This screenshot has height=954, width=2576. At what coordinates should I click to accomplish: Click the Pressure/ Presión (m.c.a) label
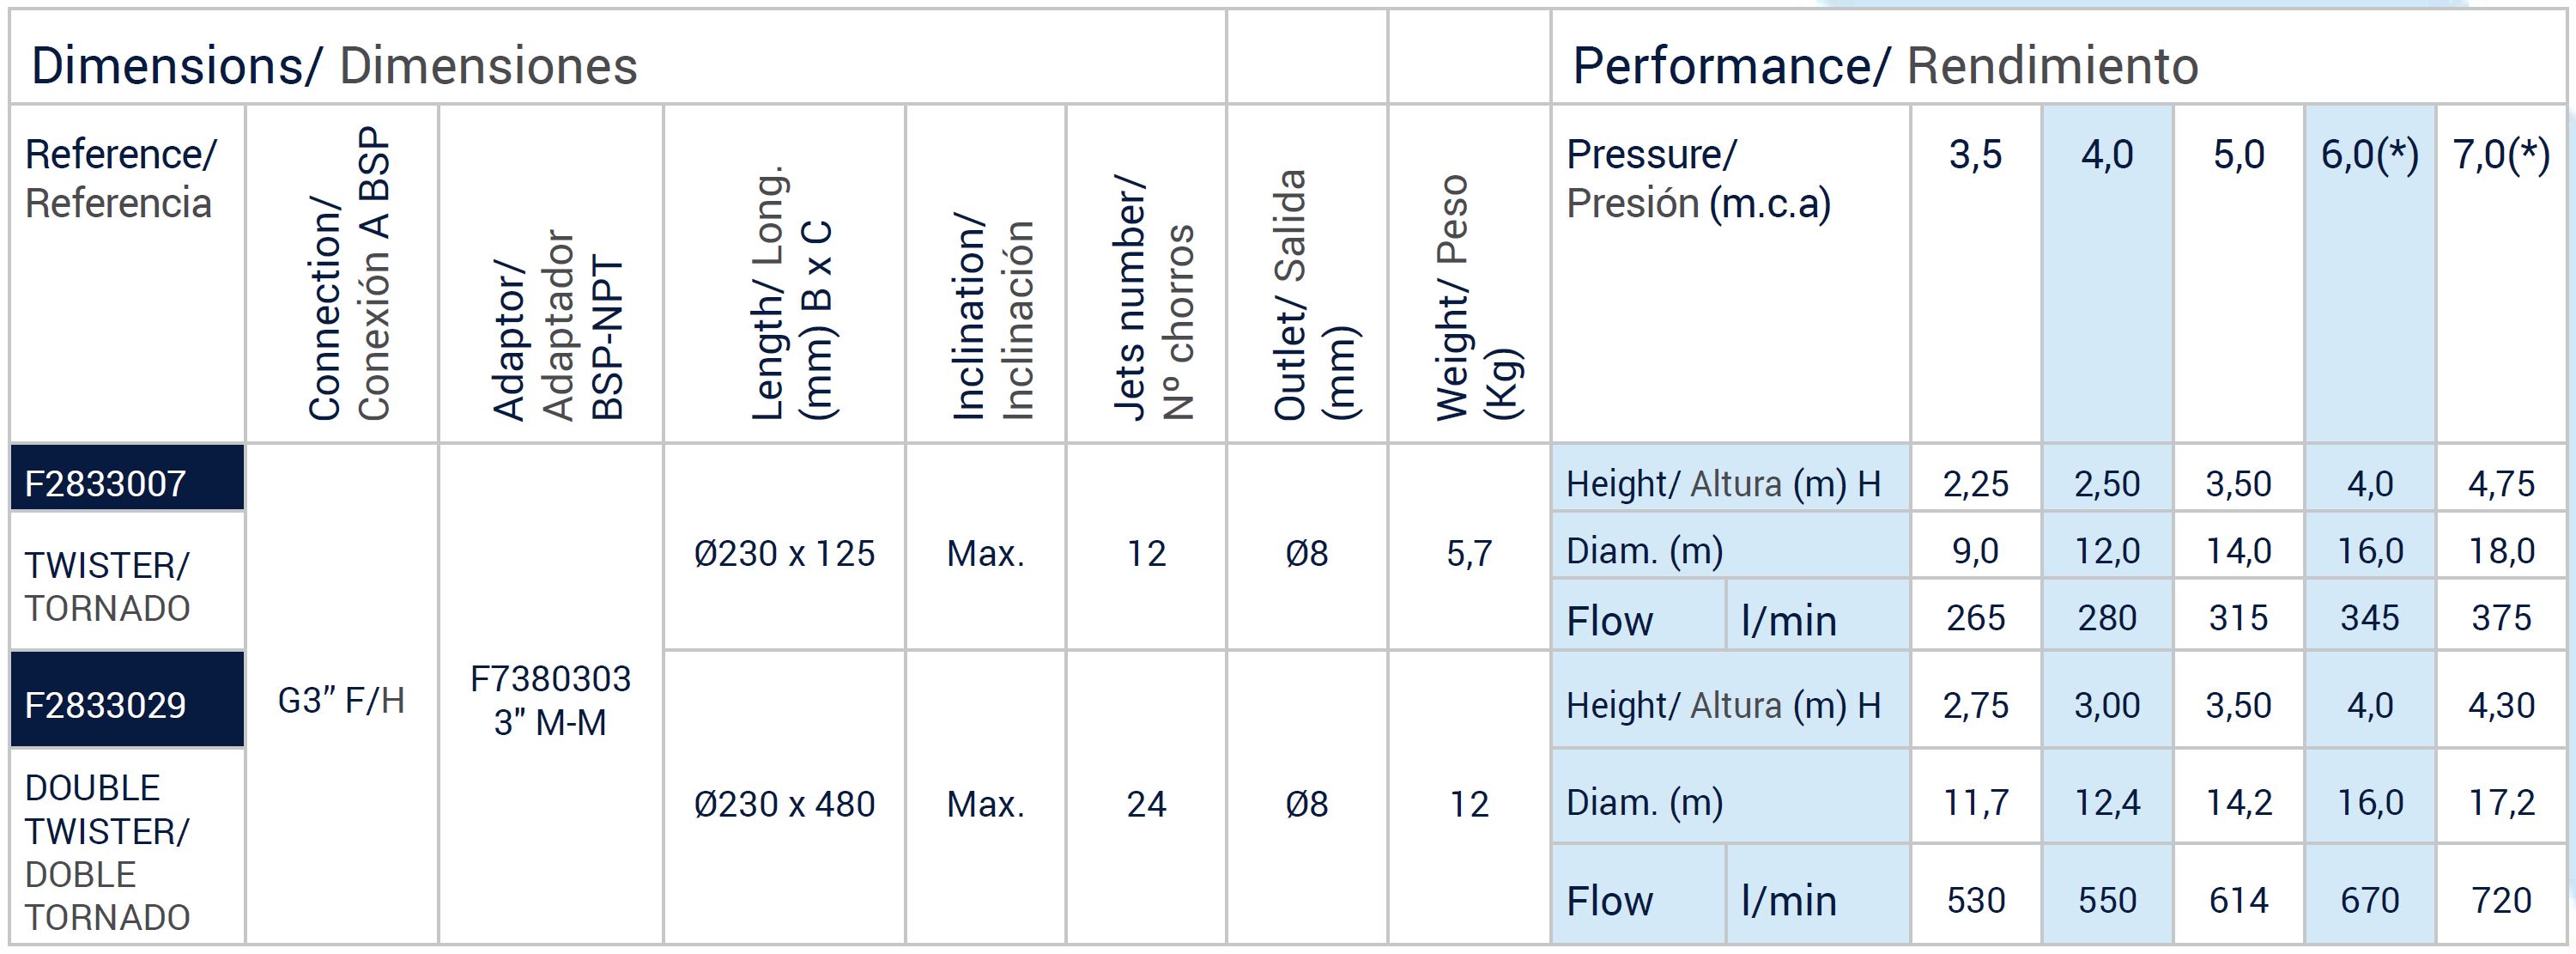[x=1698, y=179]
